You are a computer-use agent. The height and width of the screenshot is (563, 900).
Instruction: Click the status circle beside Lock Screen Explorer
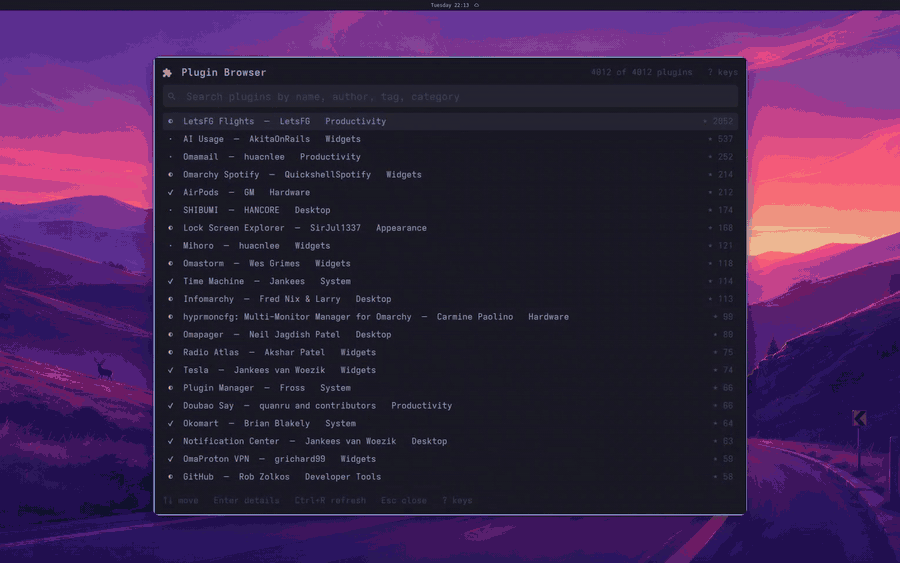tap(170, 228)
